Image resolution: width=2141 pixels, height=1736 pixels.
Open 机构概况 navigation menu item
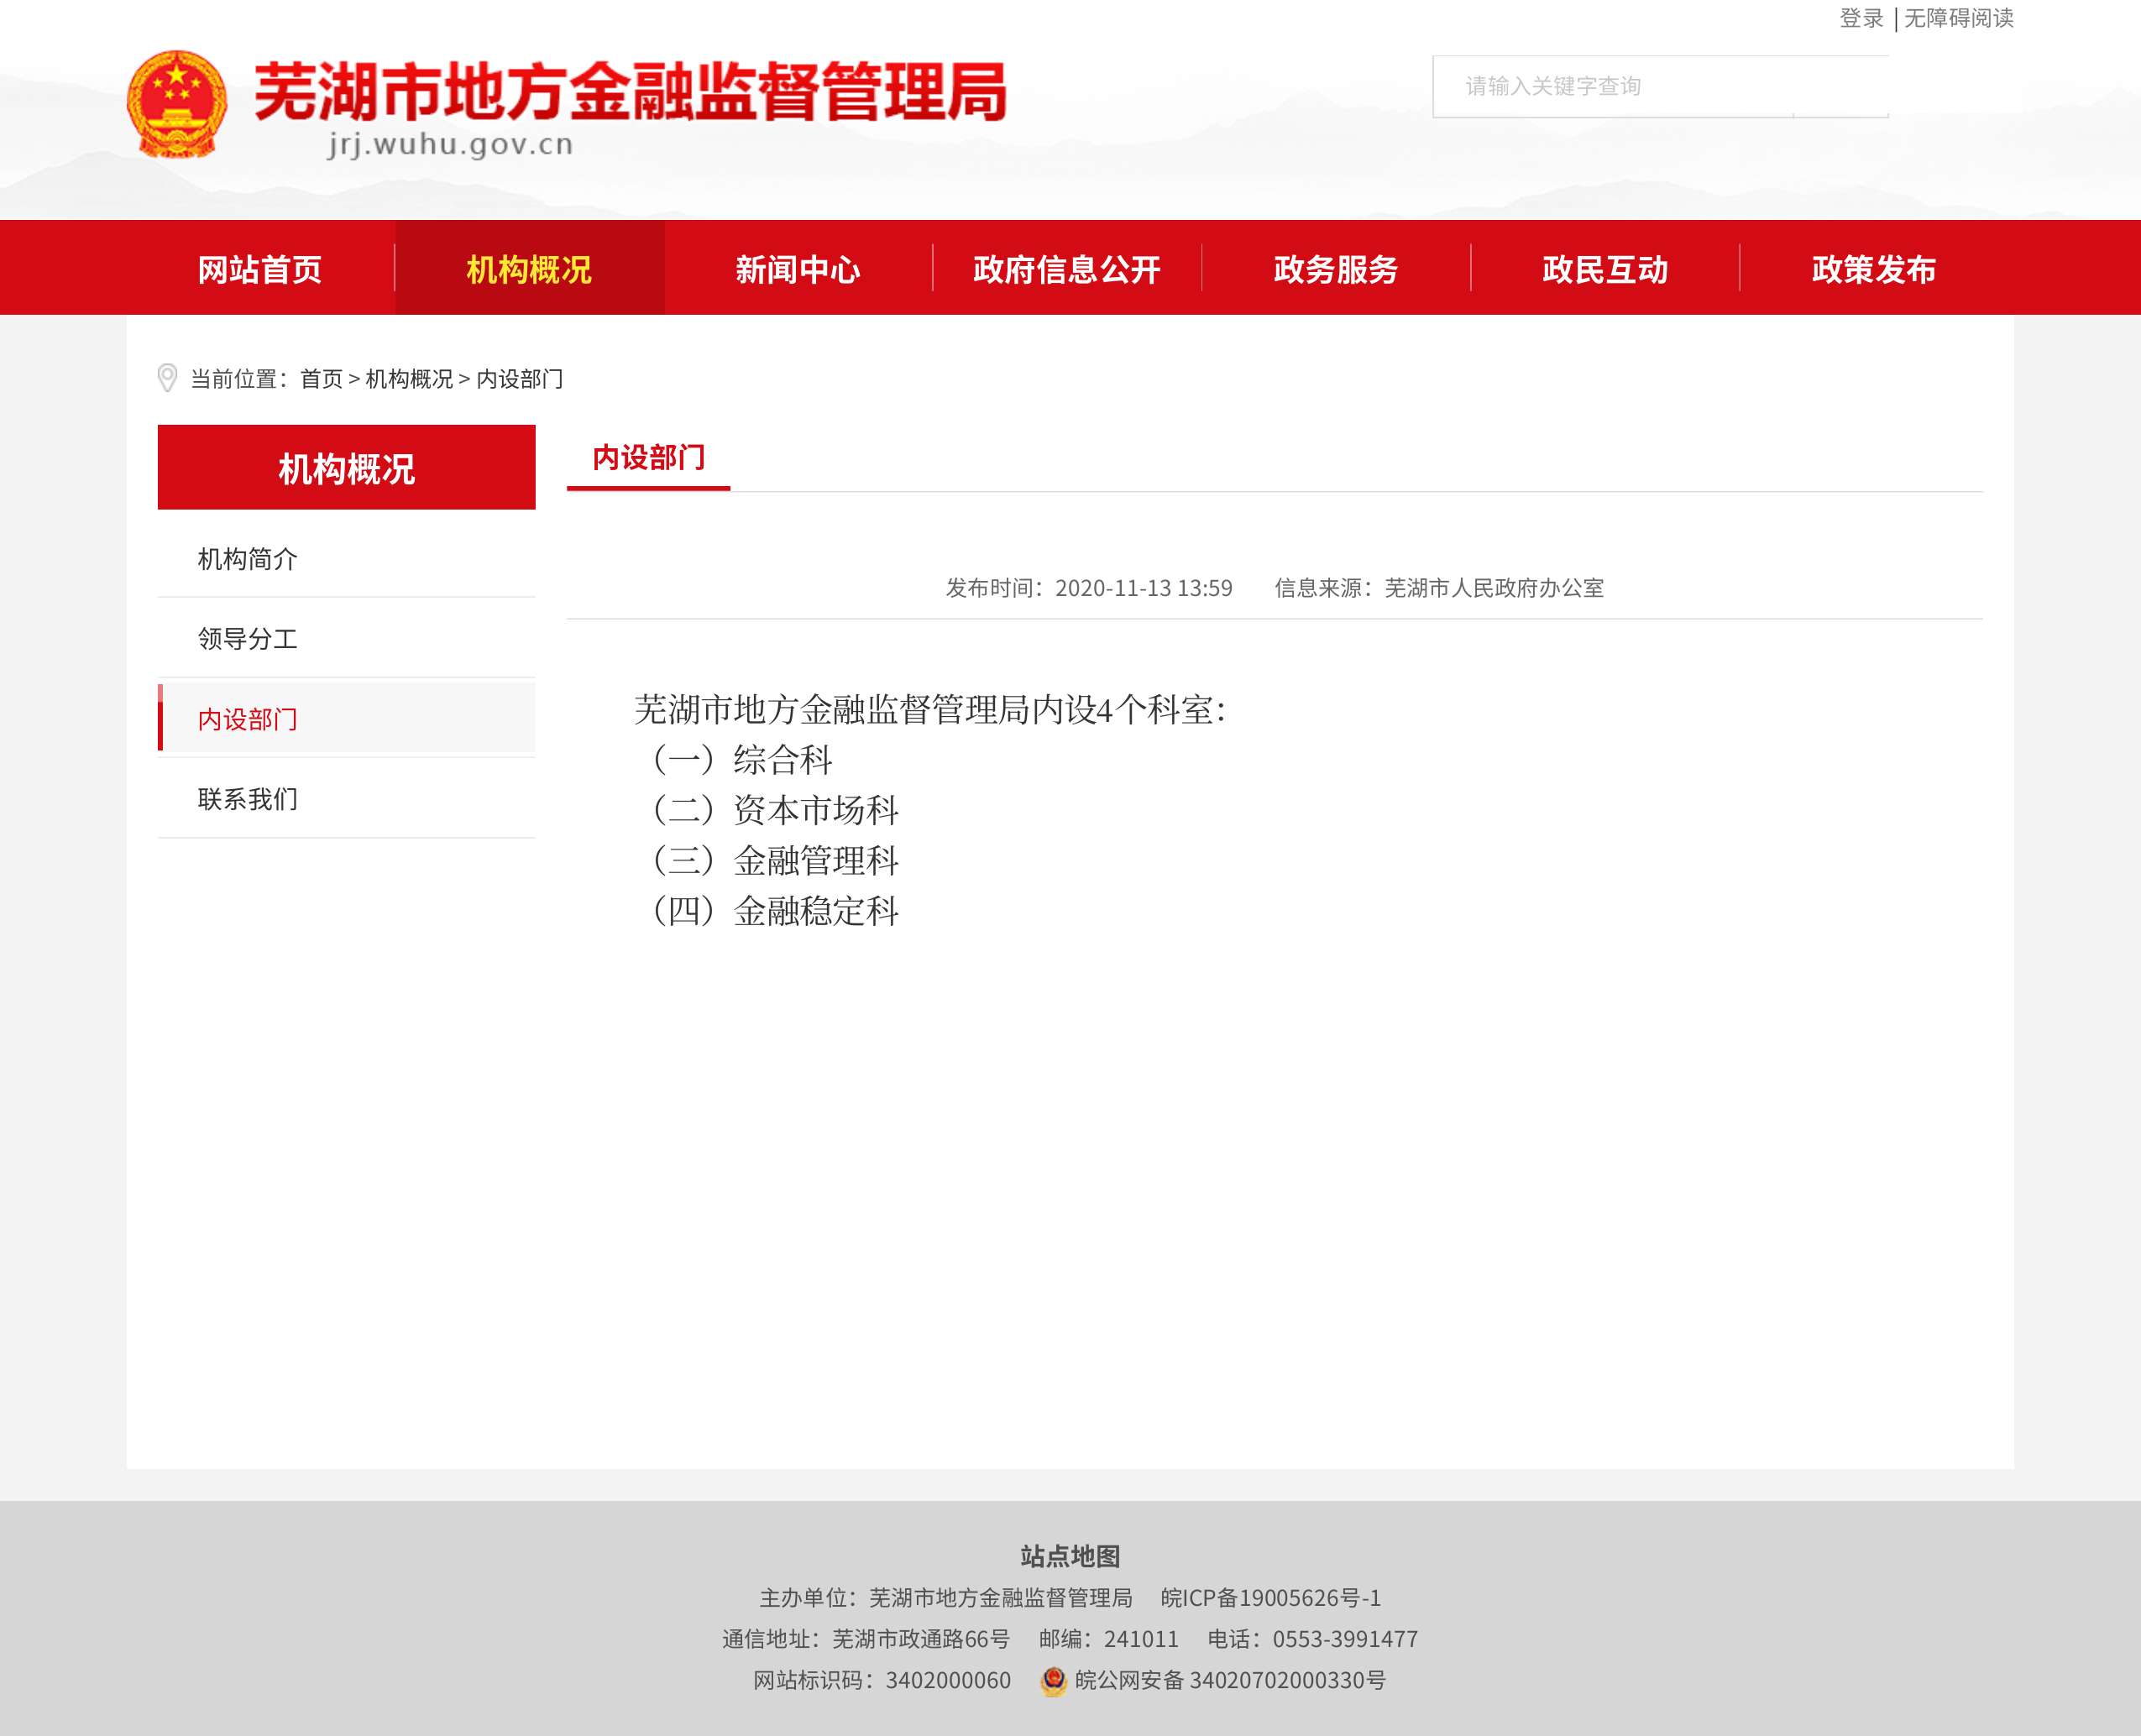click(529, 269)
